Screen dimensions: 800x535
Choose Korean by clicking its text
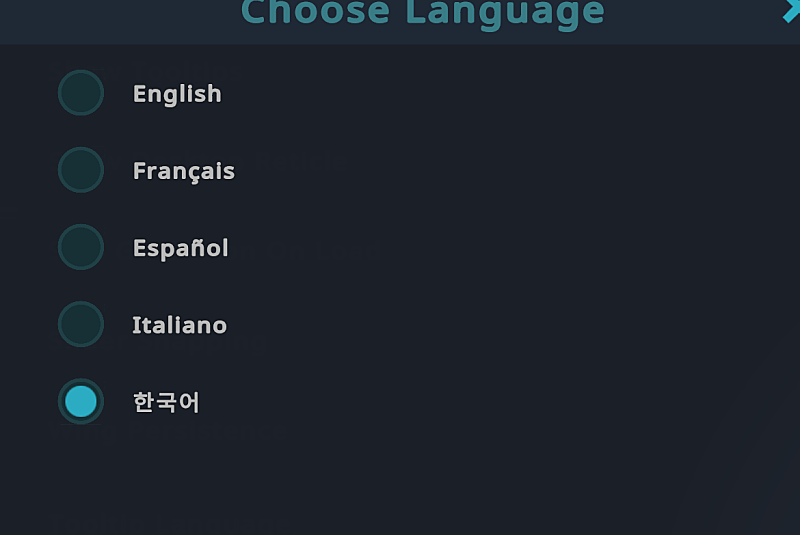[167, 402]
